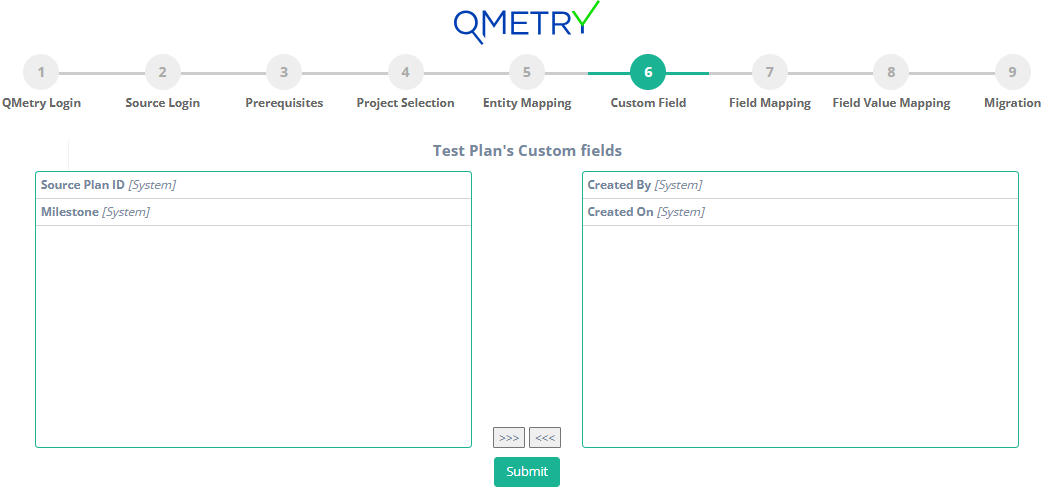This screenshot has width=1053, height=503.
Task: Go to Entity Mapping step label
Action: point(527,103)
